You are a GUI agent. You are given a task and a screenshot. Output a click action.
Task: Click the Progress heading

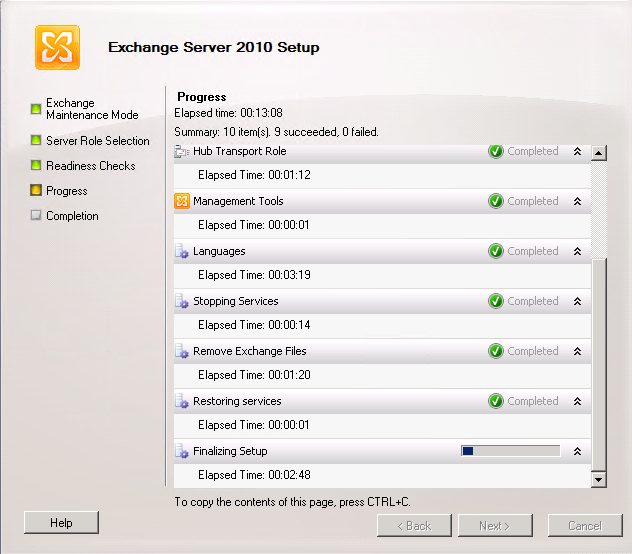coord(202,97)
